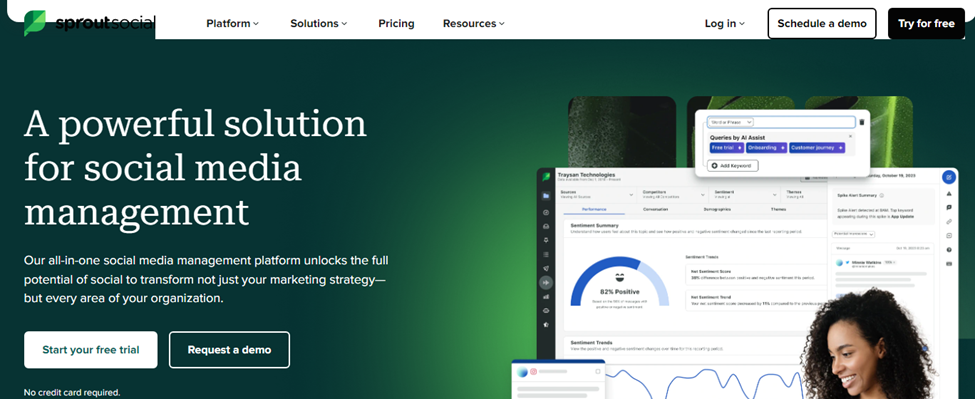
Task: Select the star icon in dashboard sidebar
Action: click(x=546, y=324)
